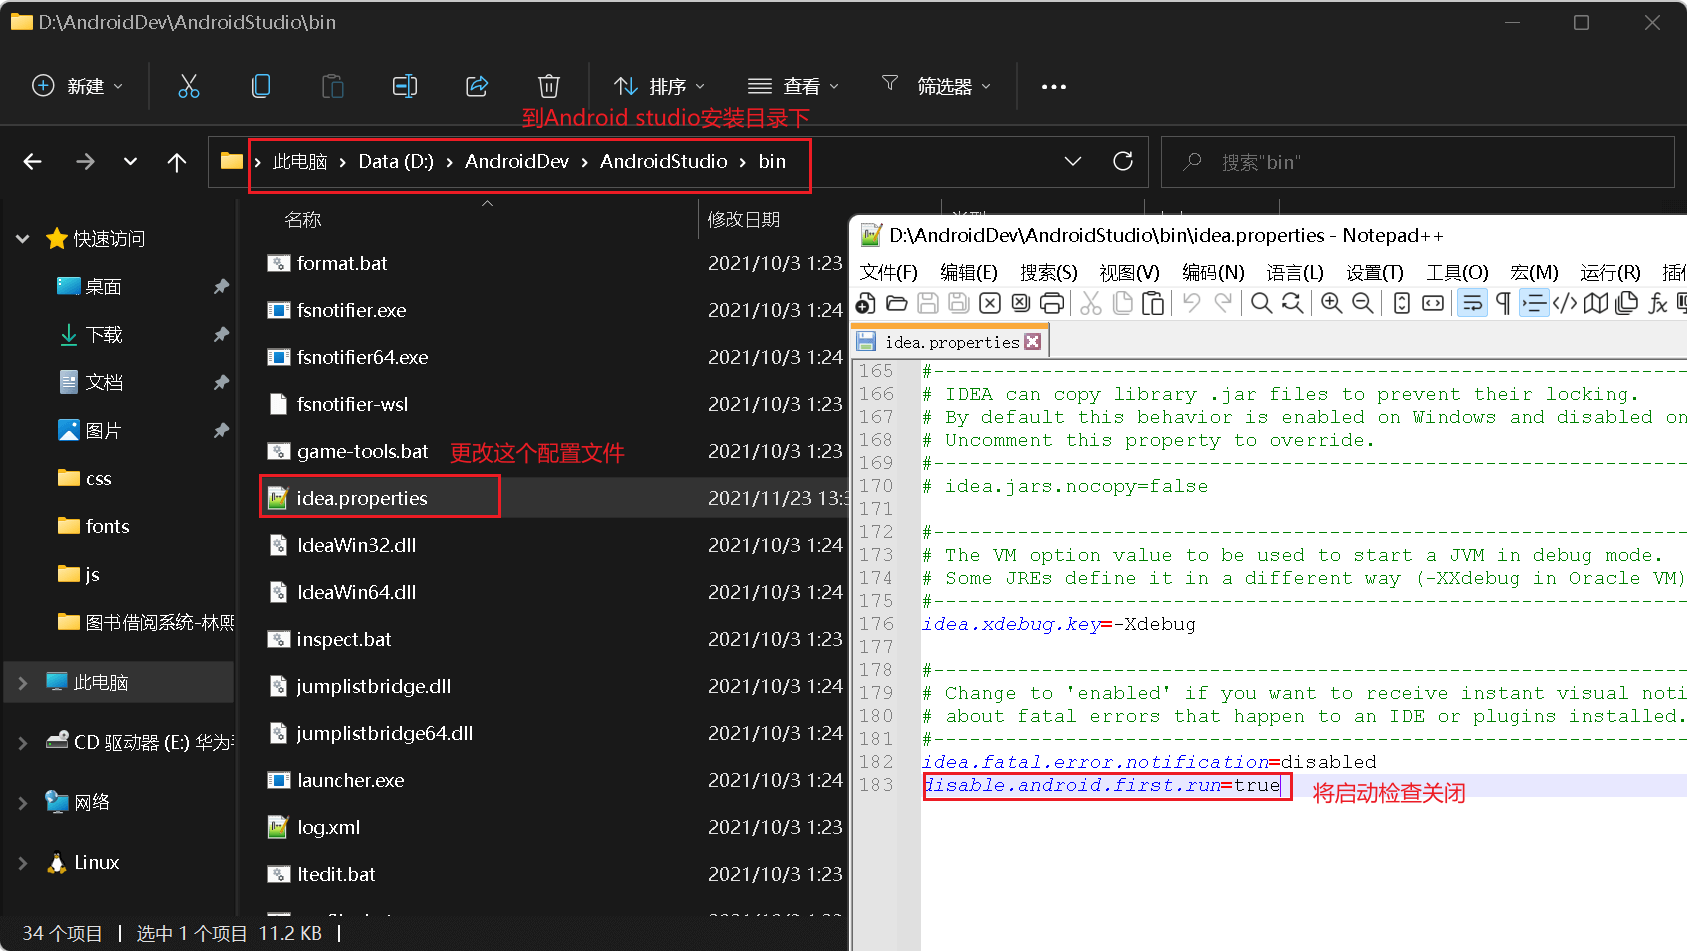Image resolution: width=1687 pixels, height=951 pixels.
Task: Click the Notepad++ New file icon
Action: (x=866, y=303)
